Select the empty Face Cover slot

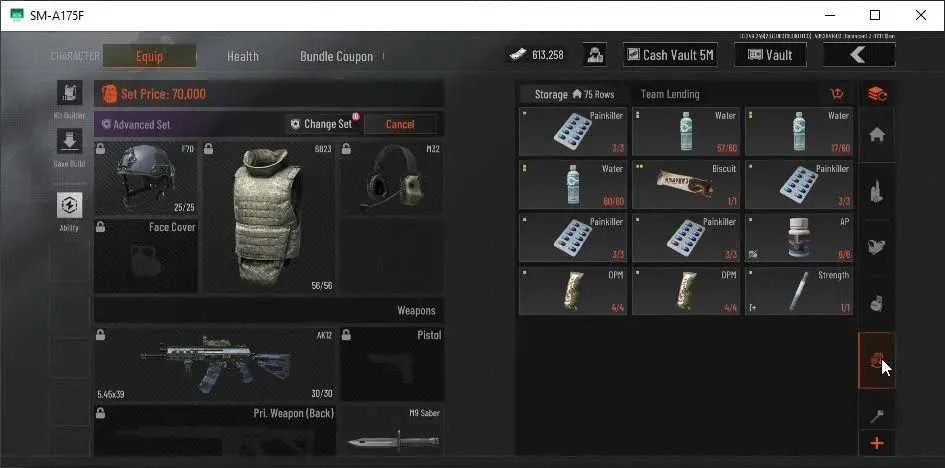click(x=146, y=256)
